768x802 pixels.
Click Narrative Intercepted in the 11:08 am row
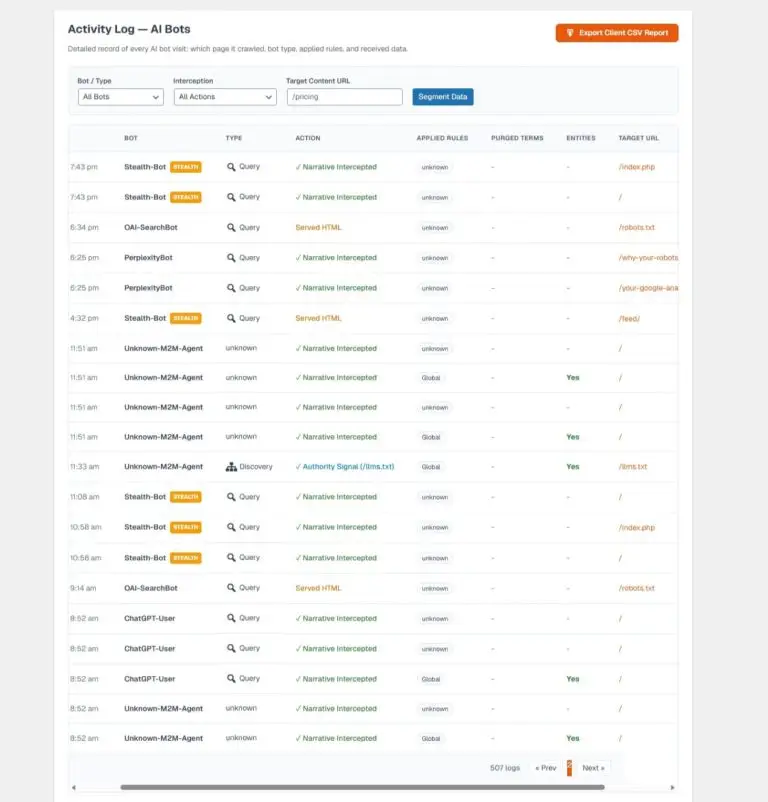click(340, 497)
